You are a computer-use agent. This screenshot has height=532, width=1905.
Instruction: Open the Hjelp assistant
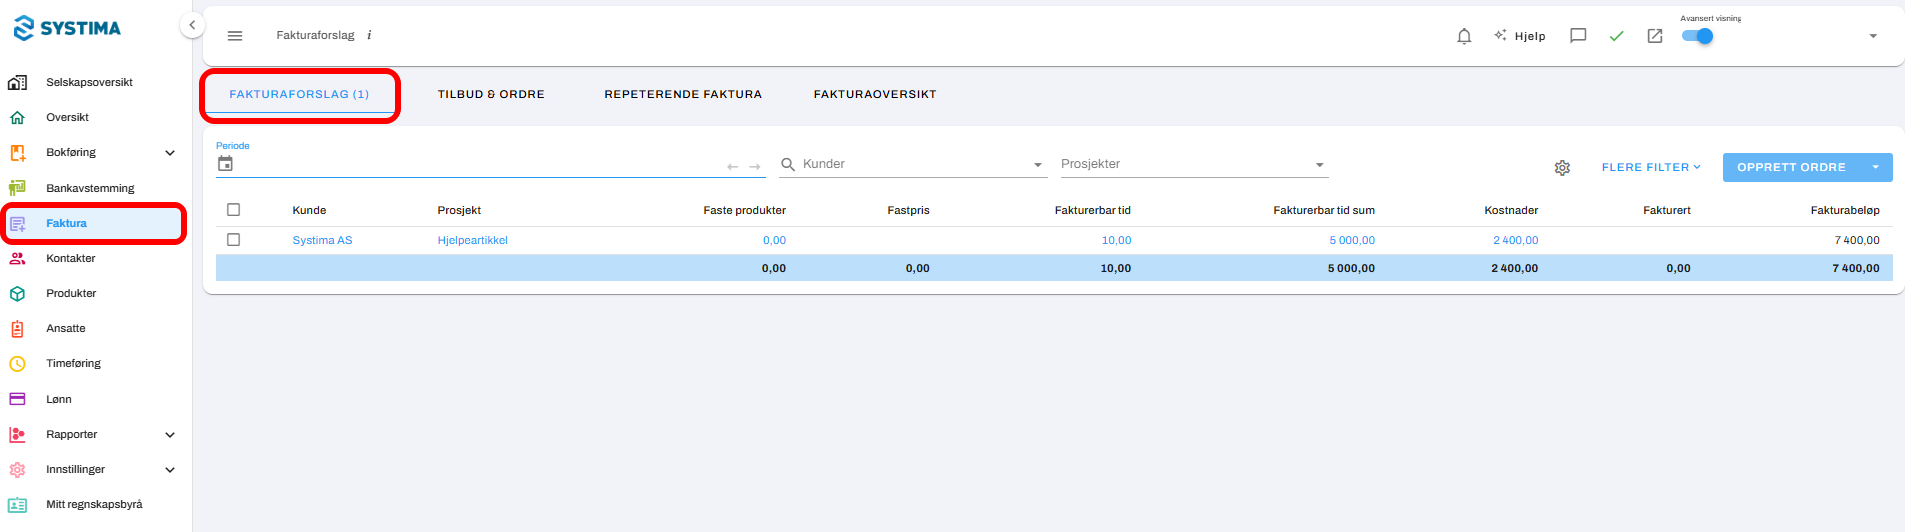(x=1520, y=36)
